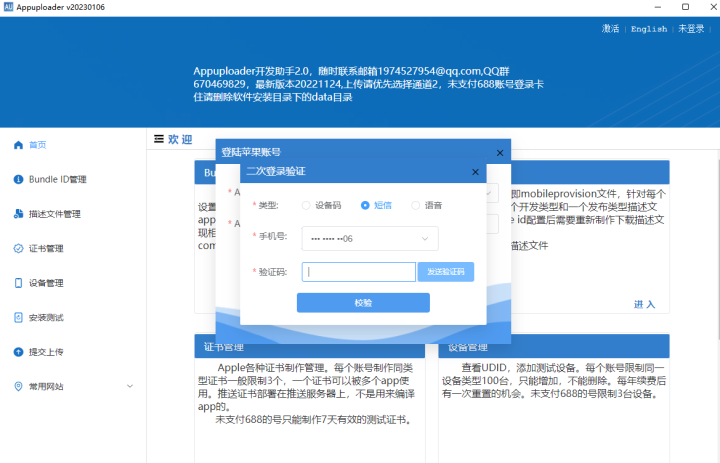Click the home icon in sidebar
Viewport: 720px width, 463px height.
coord(18,145)
